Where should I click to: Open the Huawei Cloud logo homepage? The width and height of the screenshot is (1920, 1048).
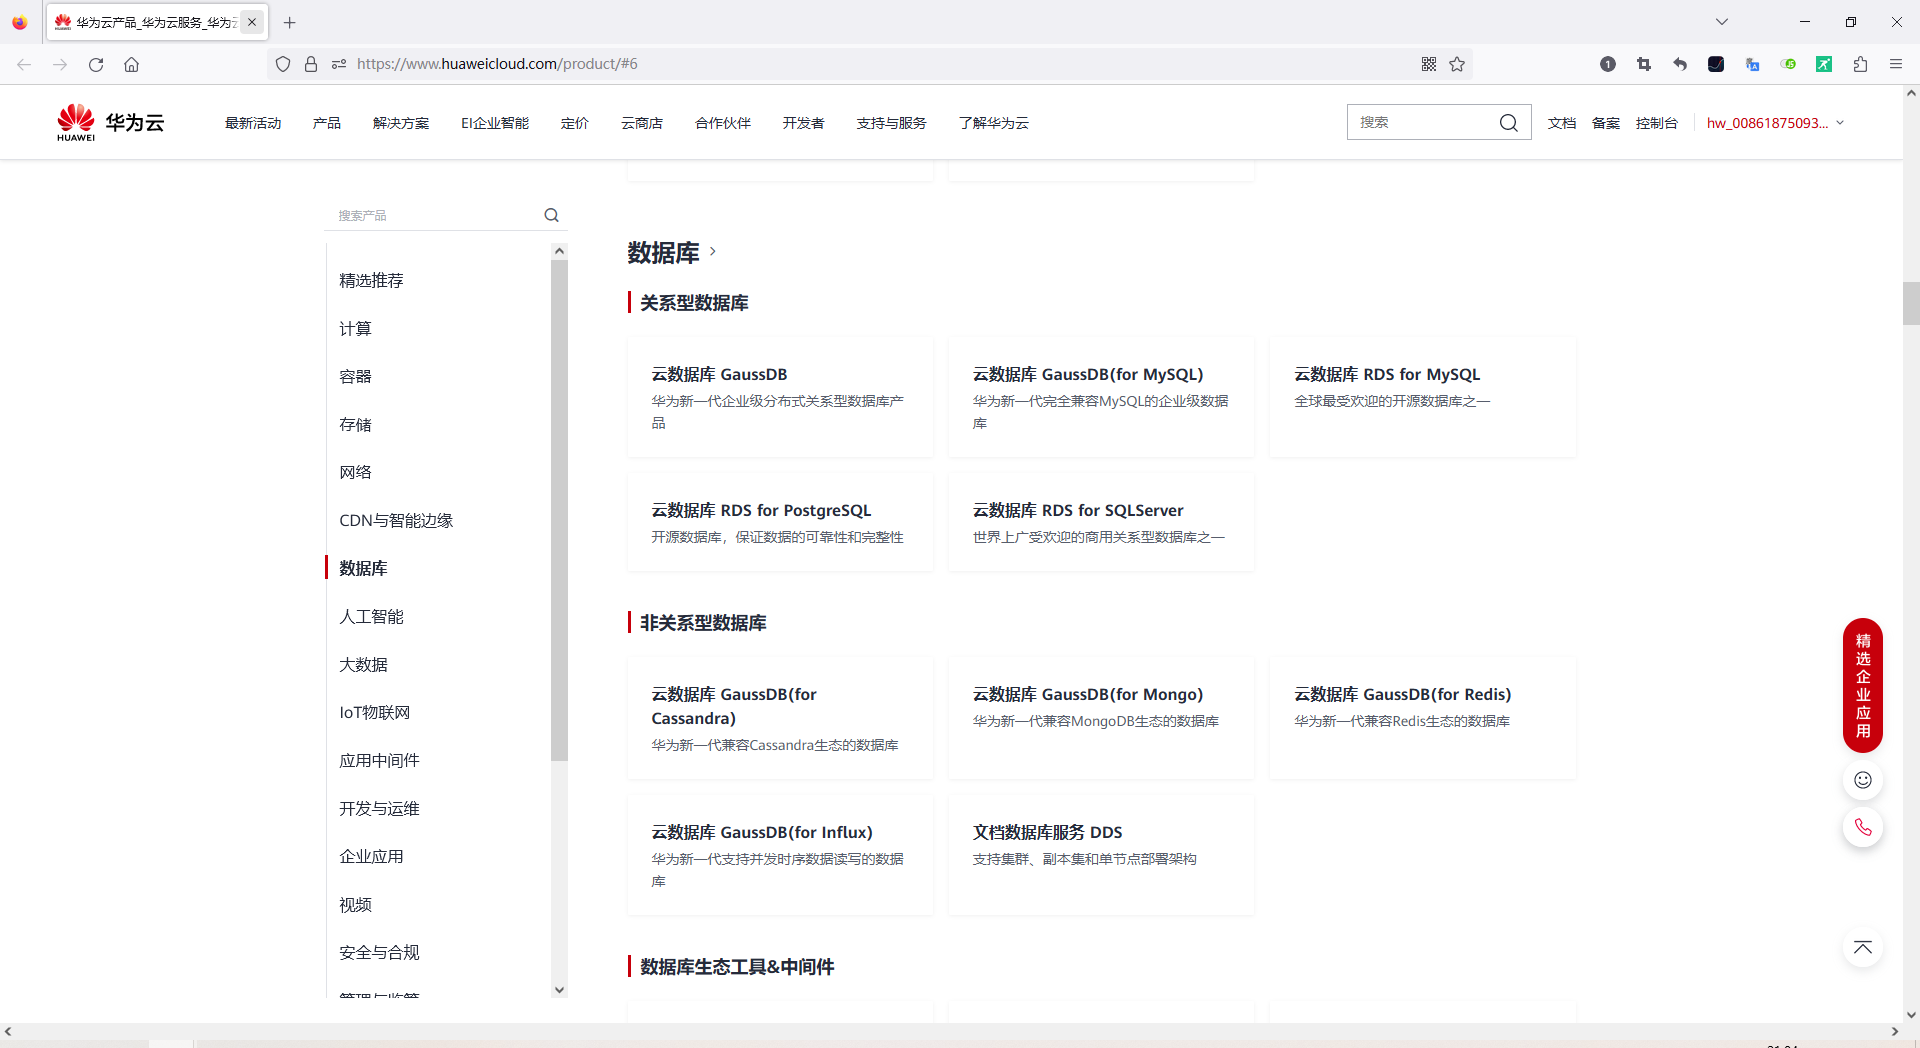point(110,121)
